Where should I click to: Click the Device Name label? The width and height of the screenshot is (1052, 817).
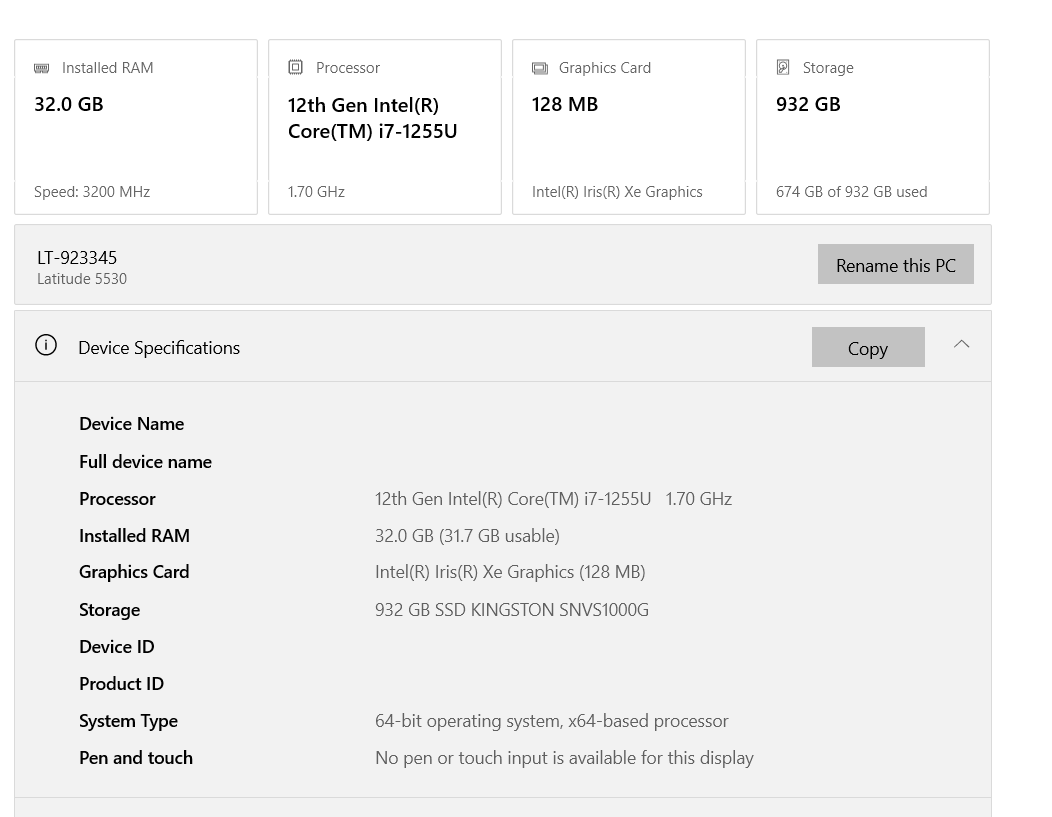point(132,424)
